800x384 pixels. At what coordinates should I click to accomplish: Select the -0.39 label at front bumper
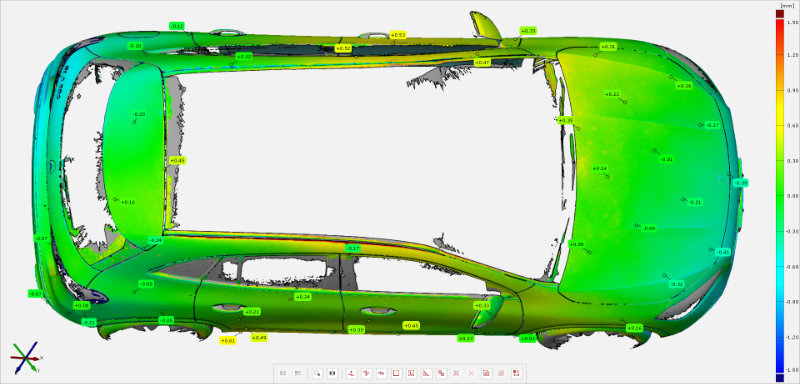(741, 183)
